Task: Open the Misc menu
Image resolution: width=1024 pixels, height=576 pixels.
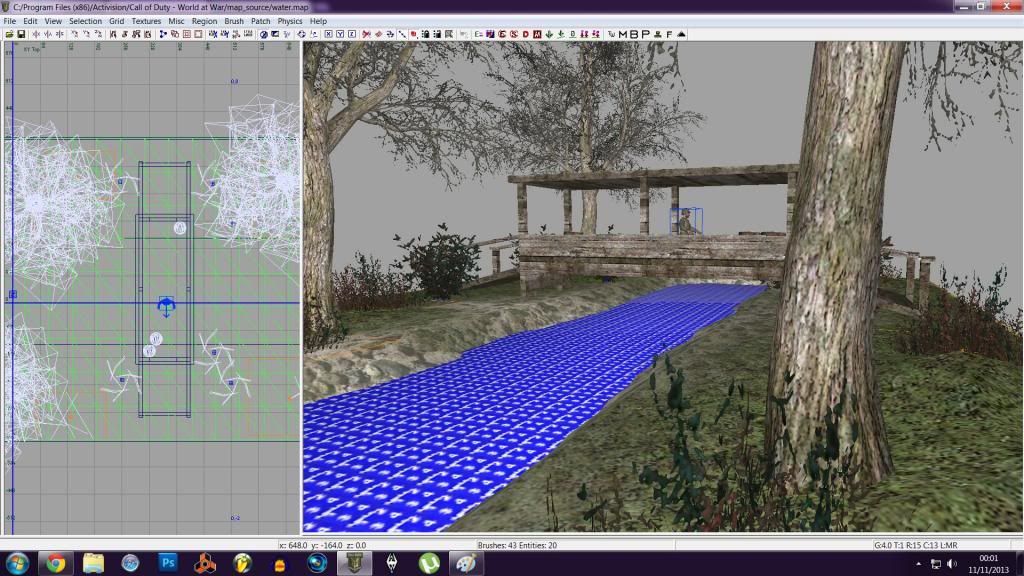Action: [x=176, y=21]
